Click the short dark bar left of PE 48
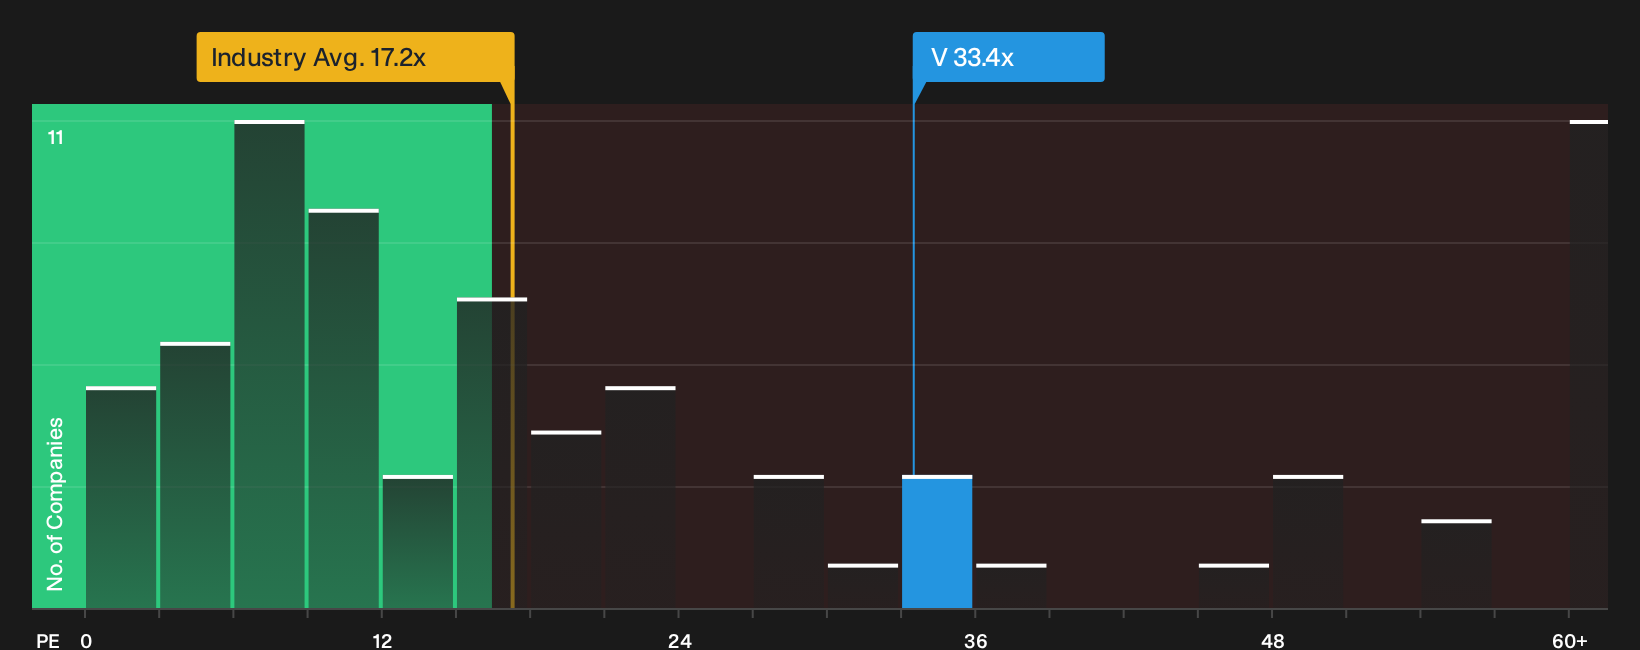Viewport: 1640px width, 650px height. pos(1234,586)
